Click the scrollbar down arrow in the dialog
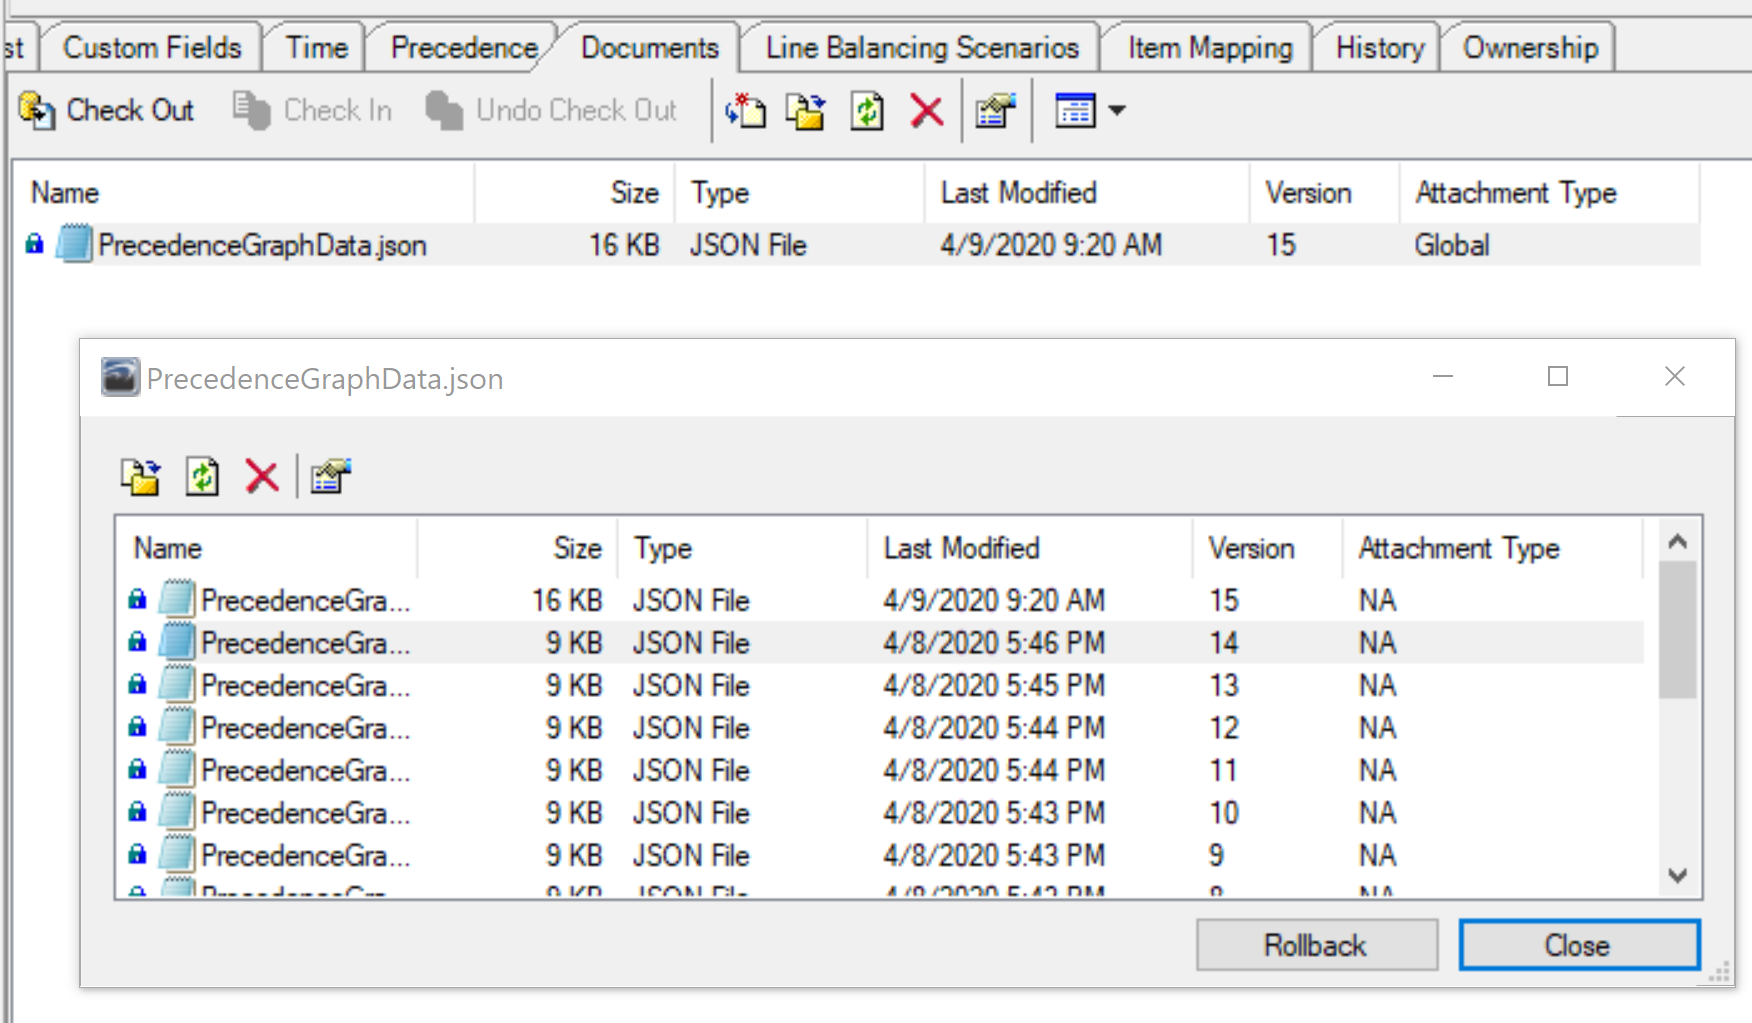This screenshot has width=1752, height=1023. tap(1677, 876)
